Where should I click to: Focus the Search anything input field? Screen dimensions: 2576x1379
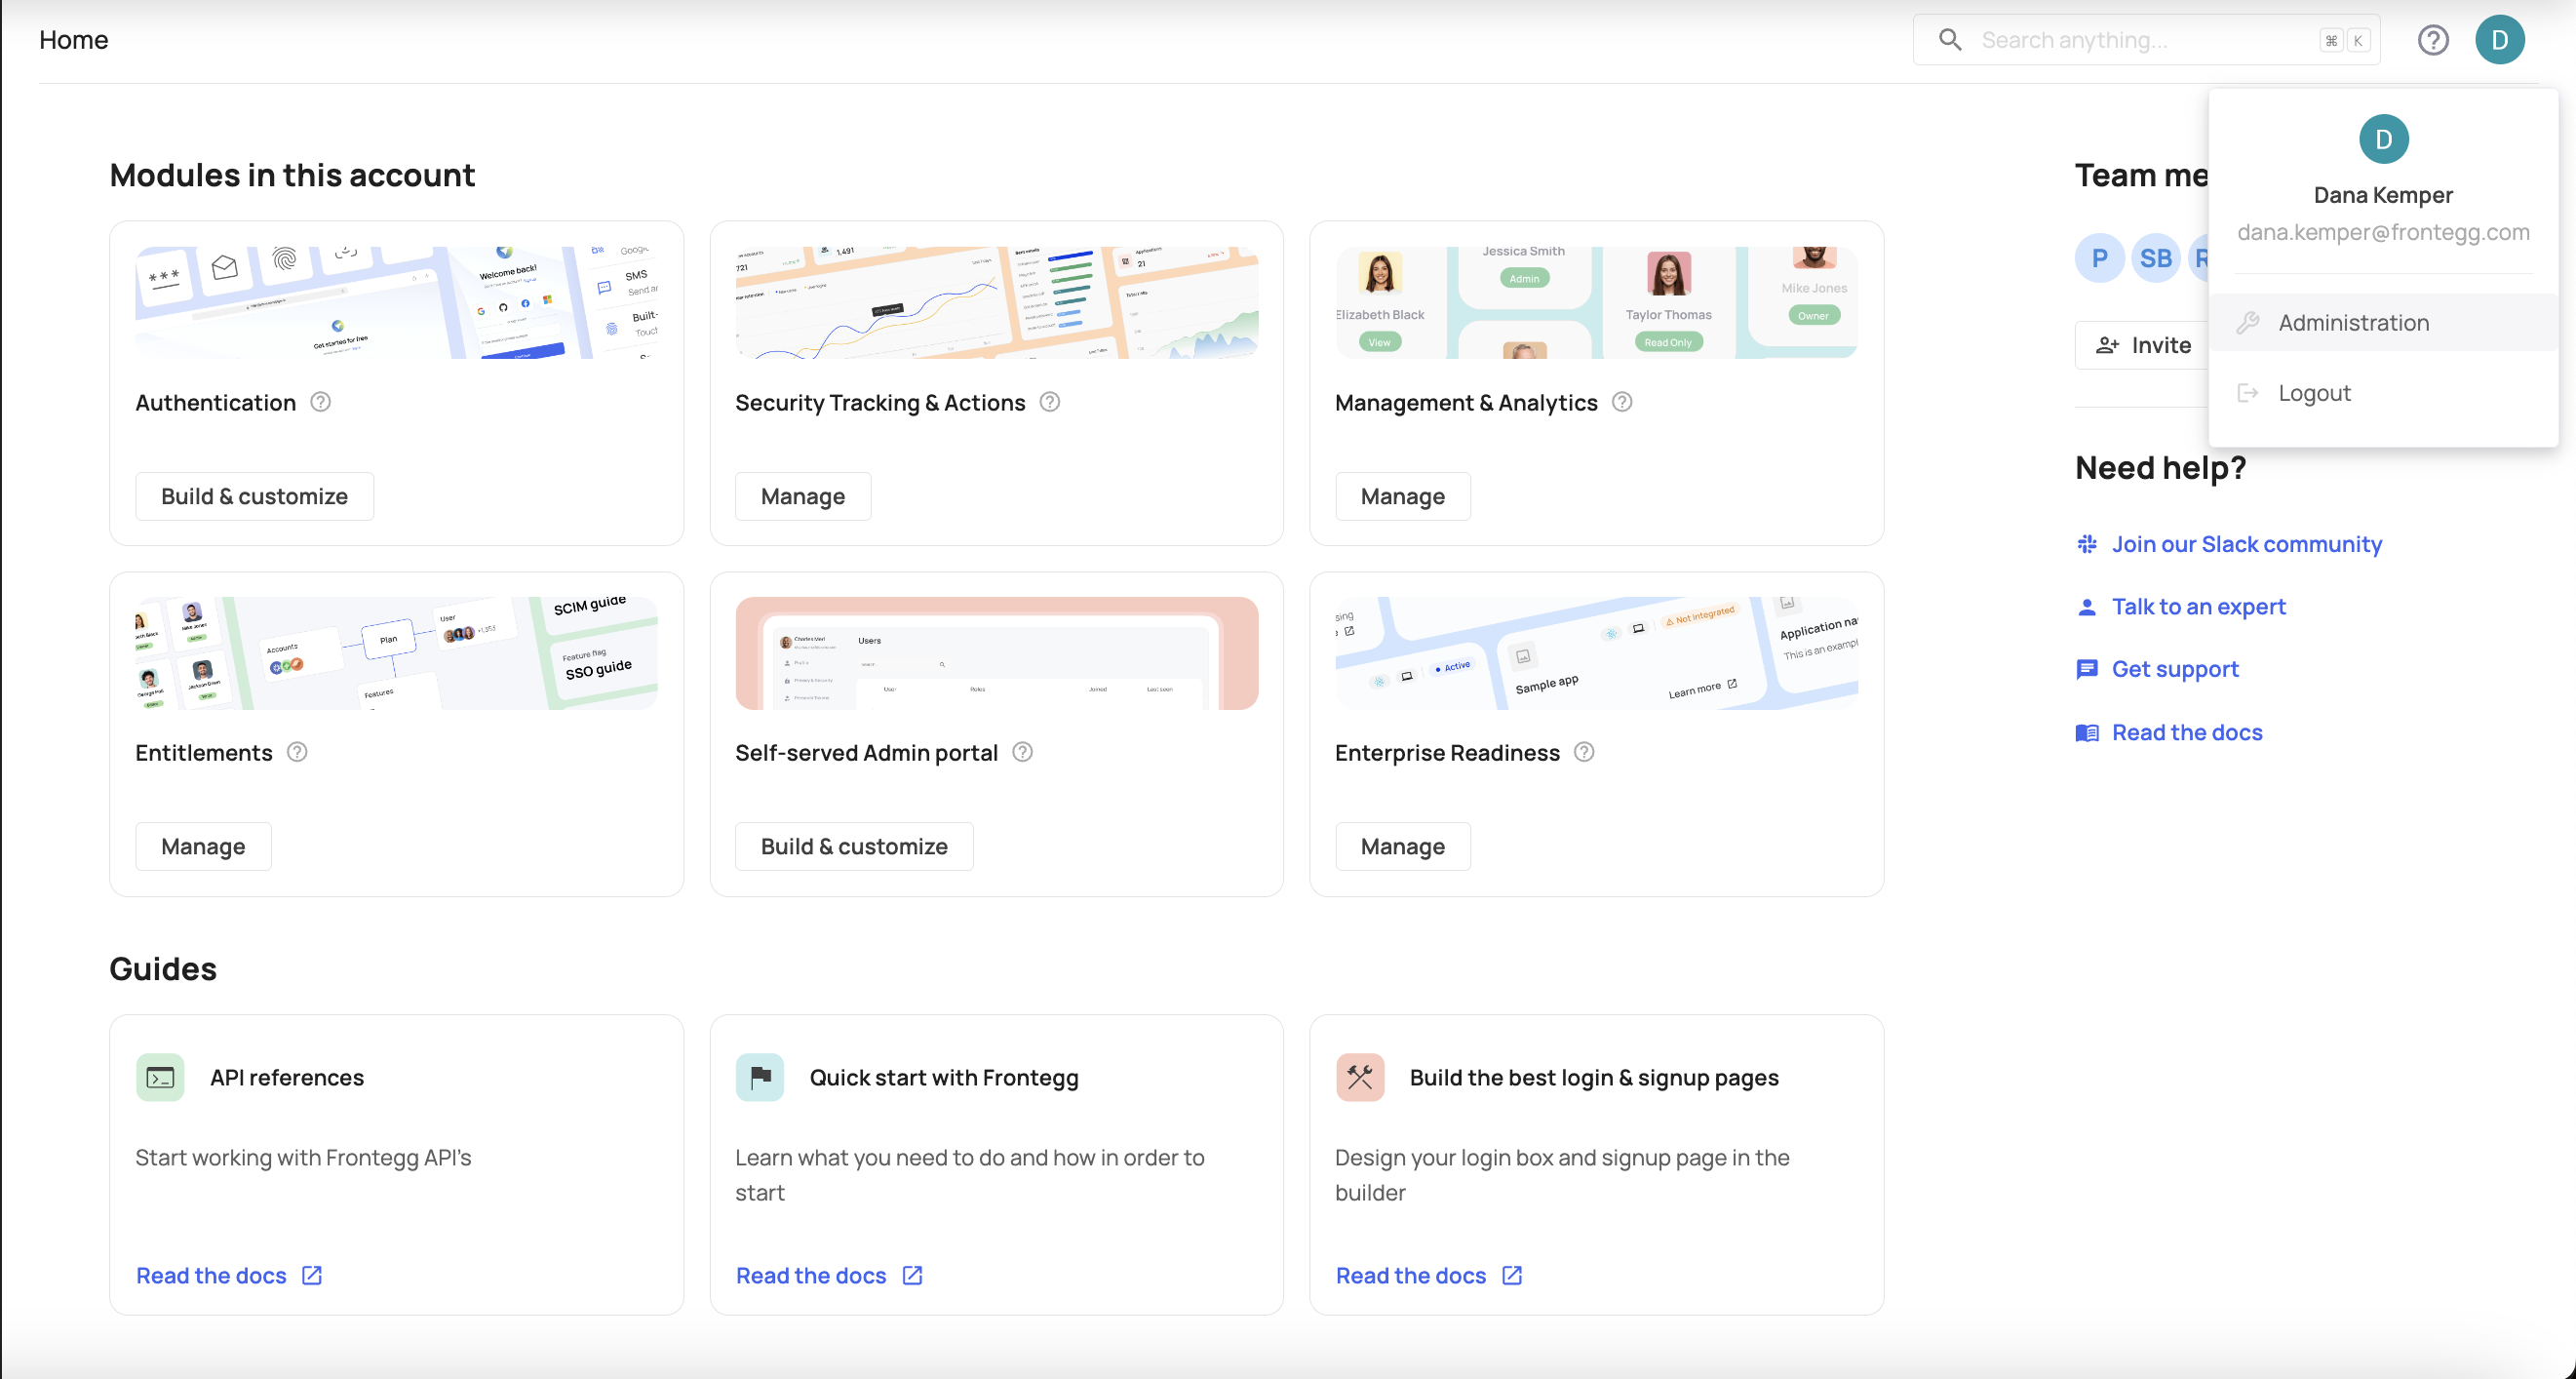pos(2140,40)
